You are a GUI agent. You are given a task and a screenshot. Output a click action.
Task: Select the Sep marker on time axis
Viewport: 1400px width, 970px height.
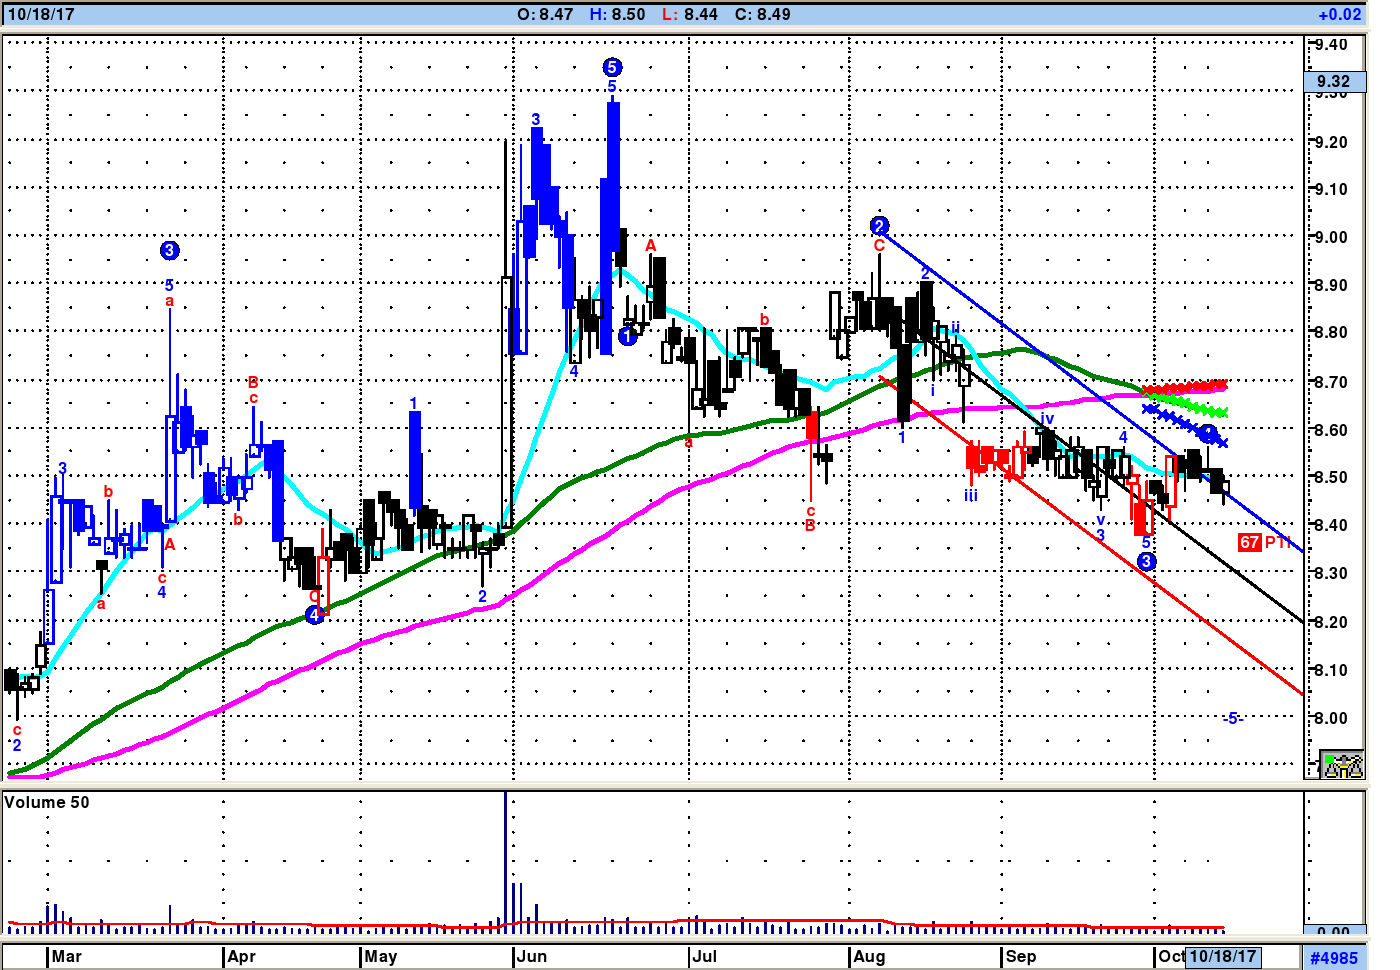(x=1021, y=956)
